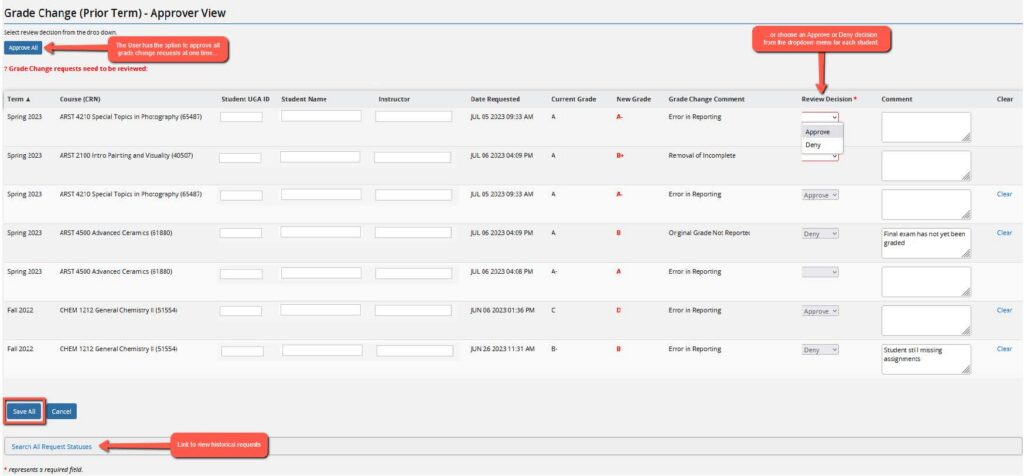Choose Deny in the open dropdown list
The height and width of the screenshot is (476, 1024).
813,145
